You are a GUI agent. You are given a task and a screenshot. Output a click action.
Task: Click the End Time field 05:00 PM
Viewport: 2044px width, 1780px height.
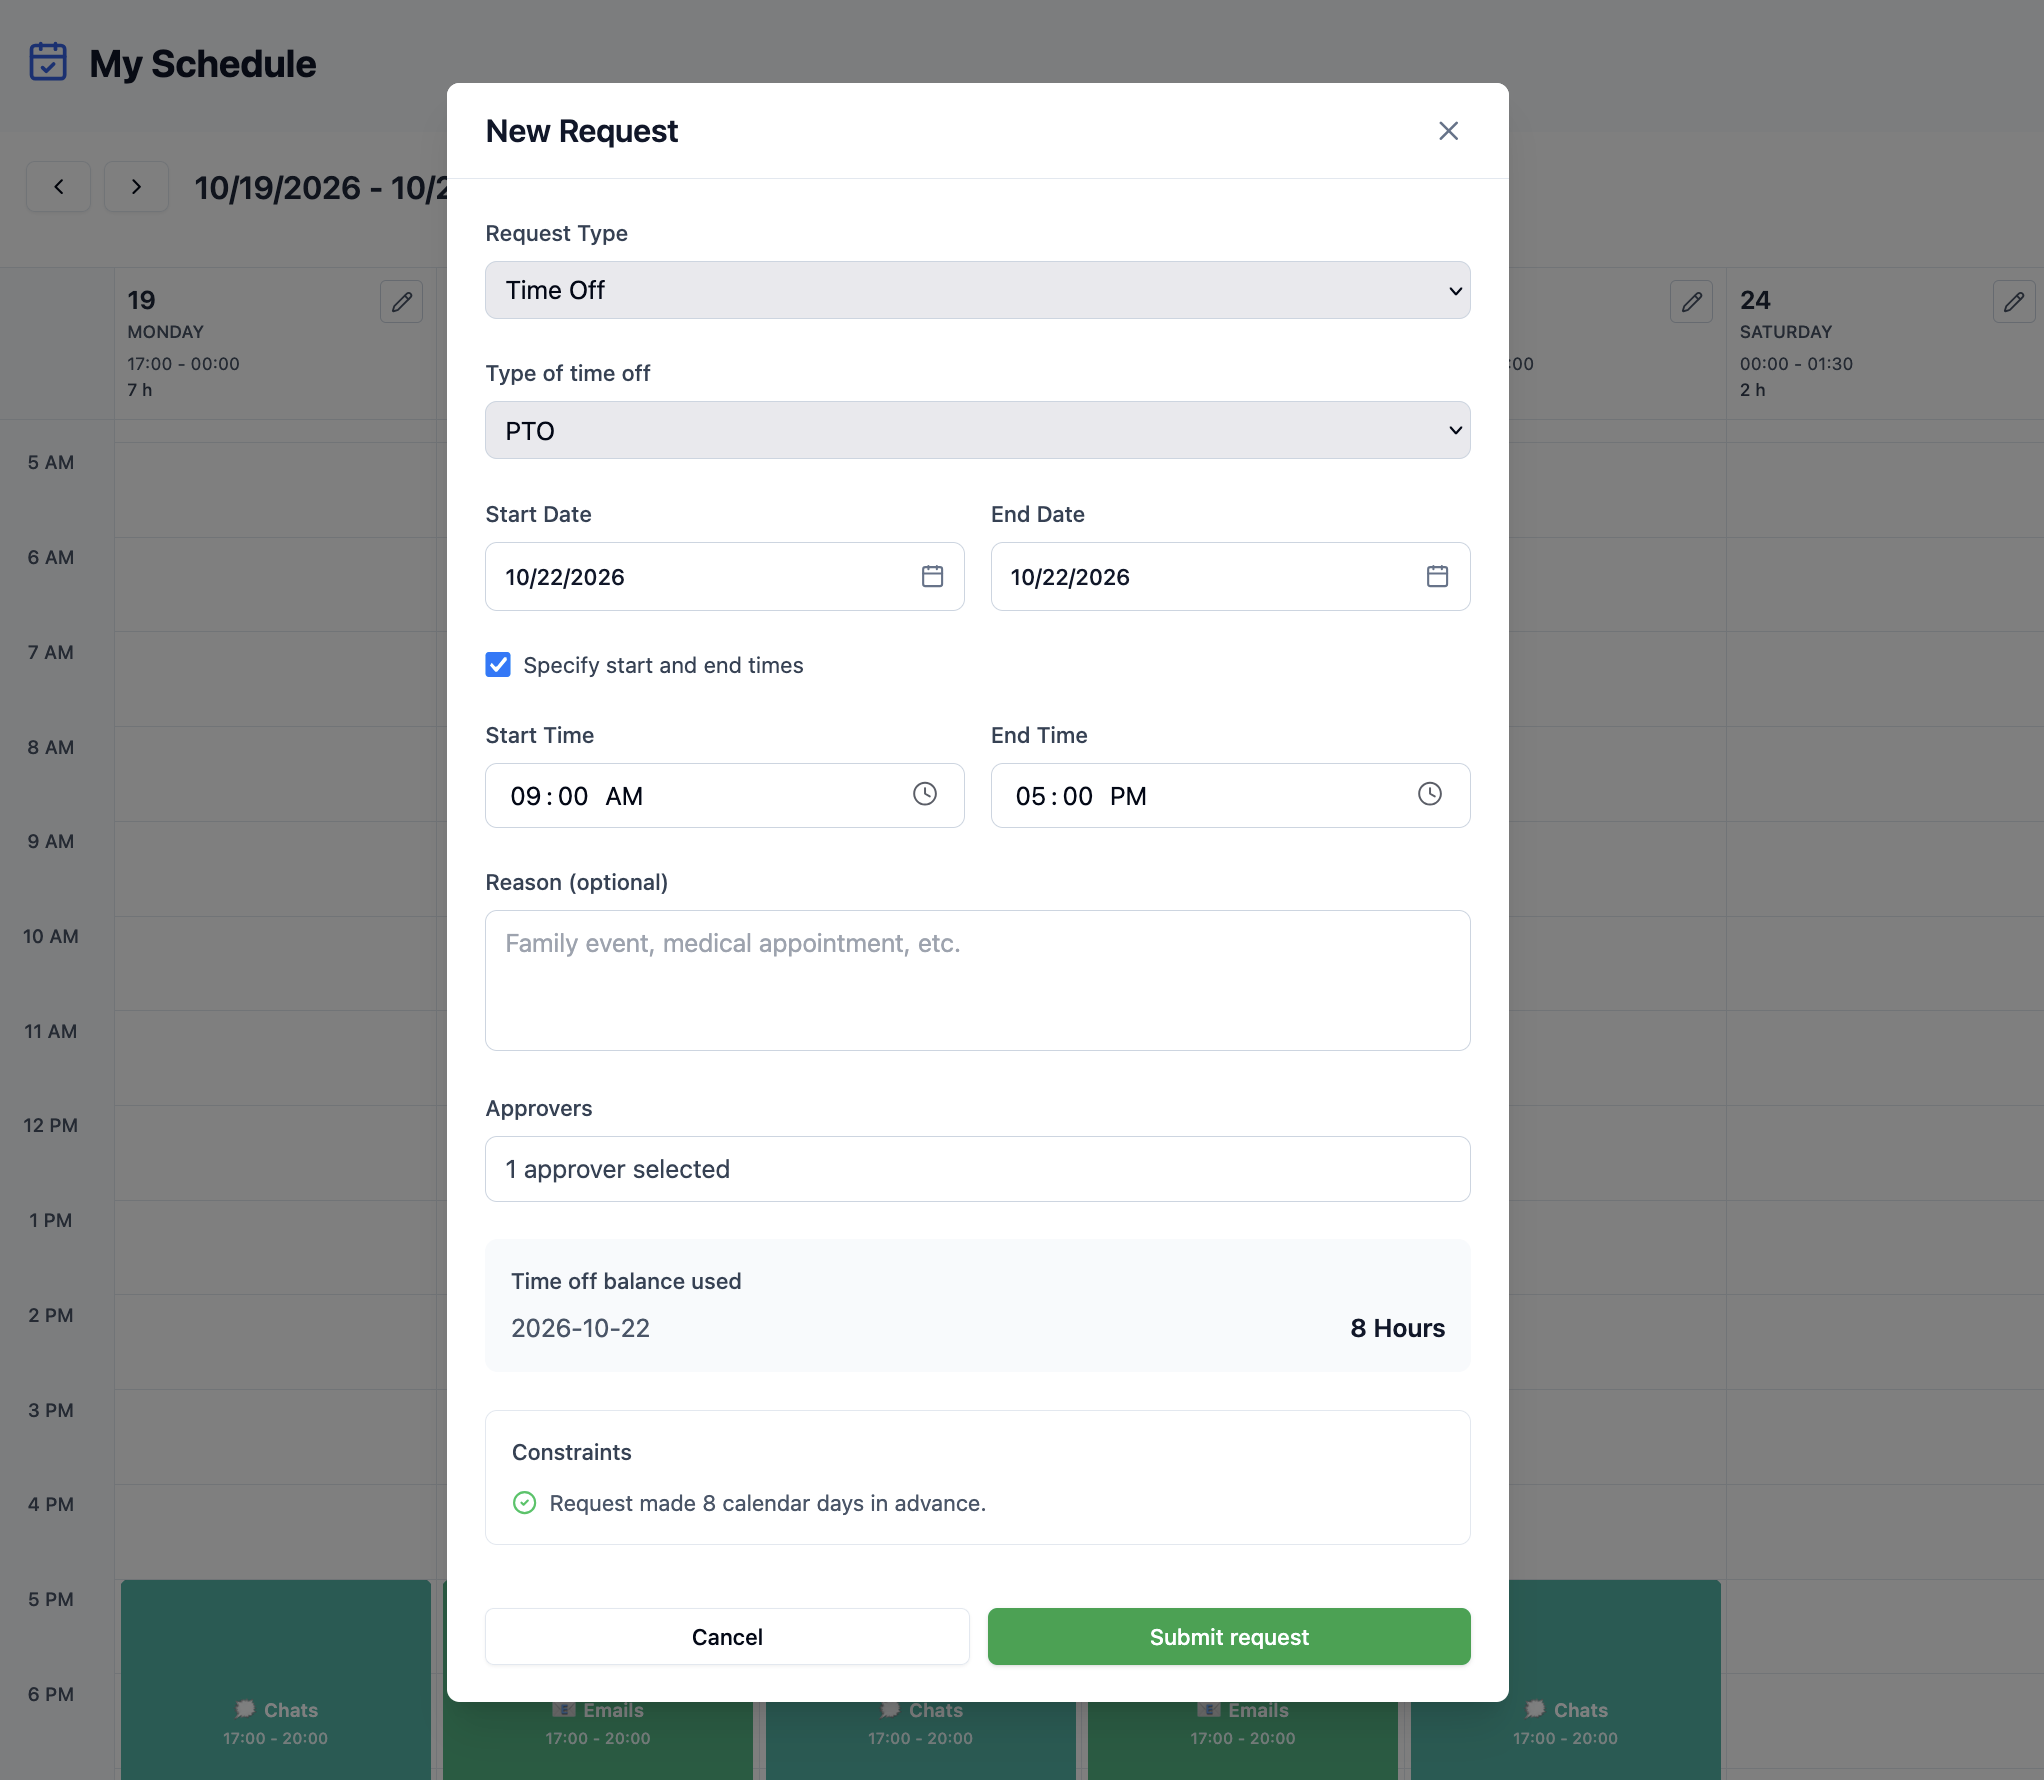click(1230, 795)
